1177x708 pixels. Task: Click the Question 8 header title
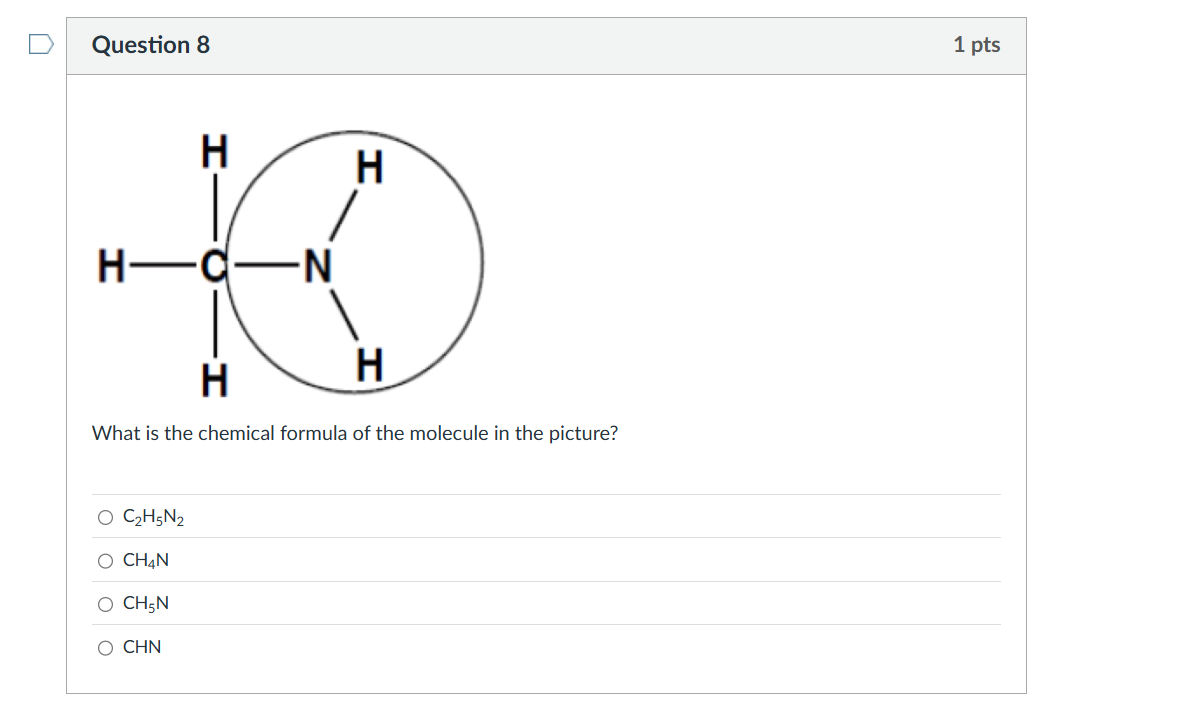point(152,44)
